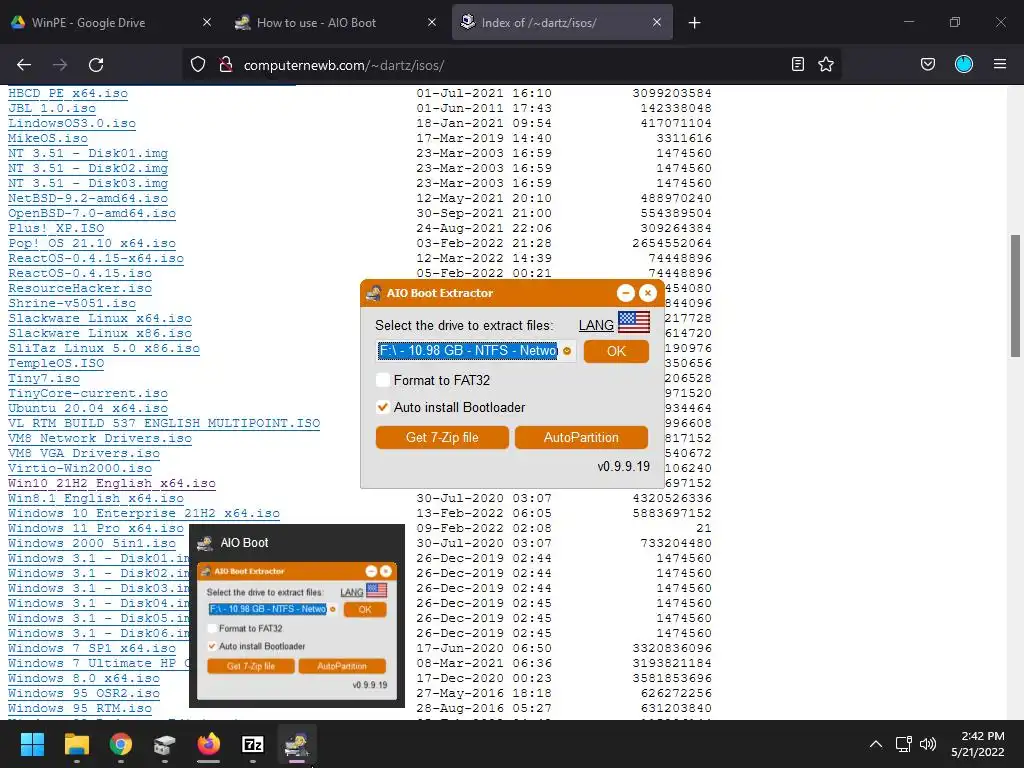This screenshot has height=768, width=1024.
Task: Toggle reader view icon
Action: [x=797, y=65]
